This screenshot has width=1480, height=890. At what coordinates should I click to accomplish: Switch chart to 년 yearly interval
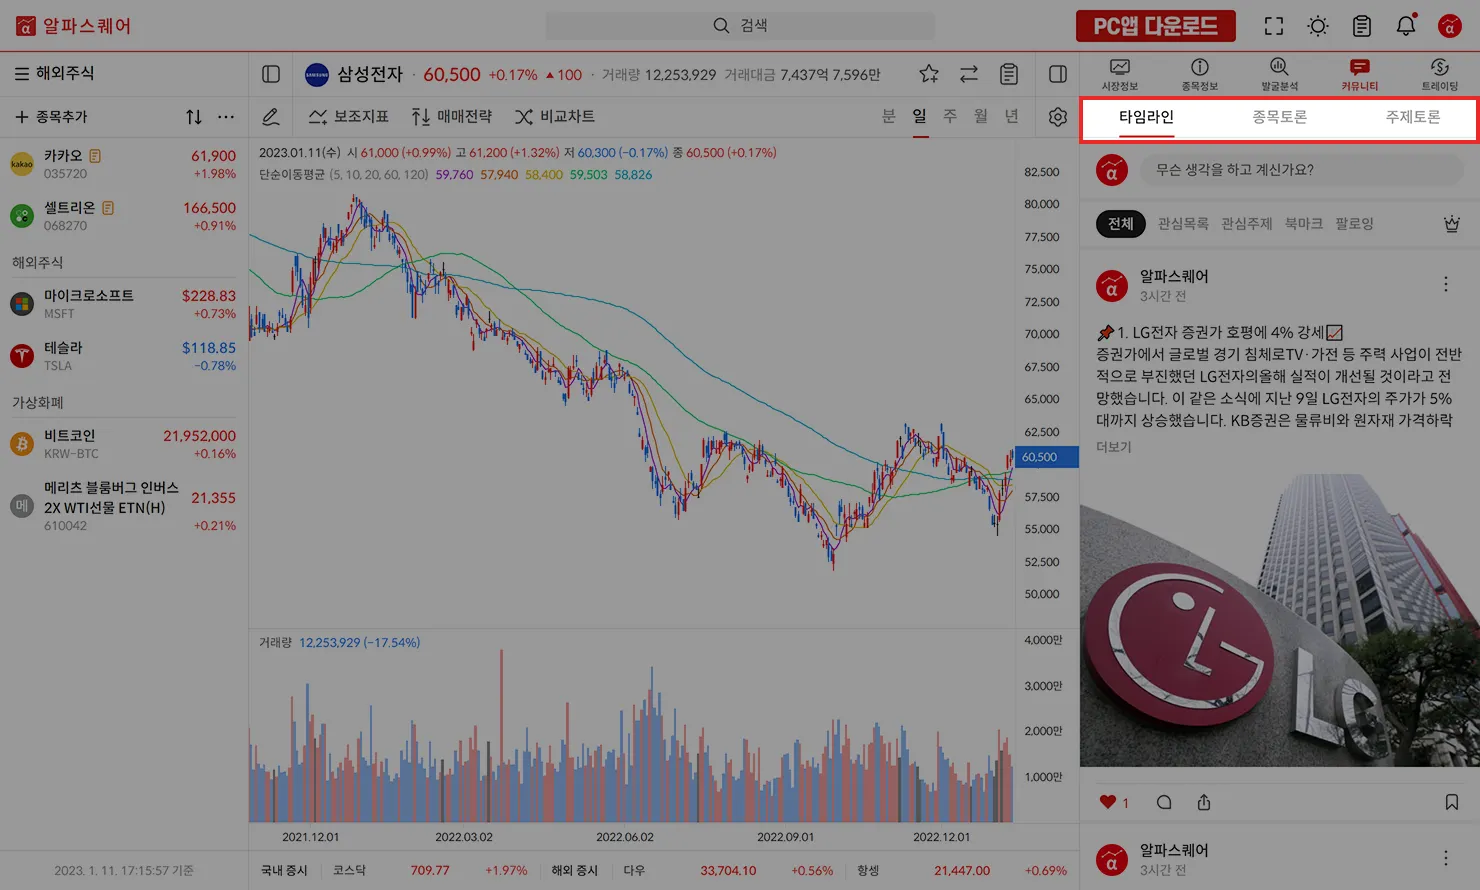[x=1012, y=117]
